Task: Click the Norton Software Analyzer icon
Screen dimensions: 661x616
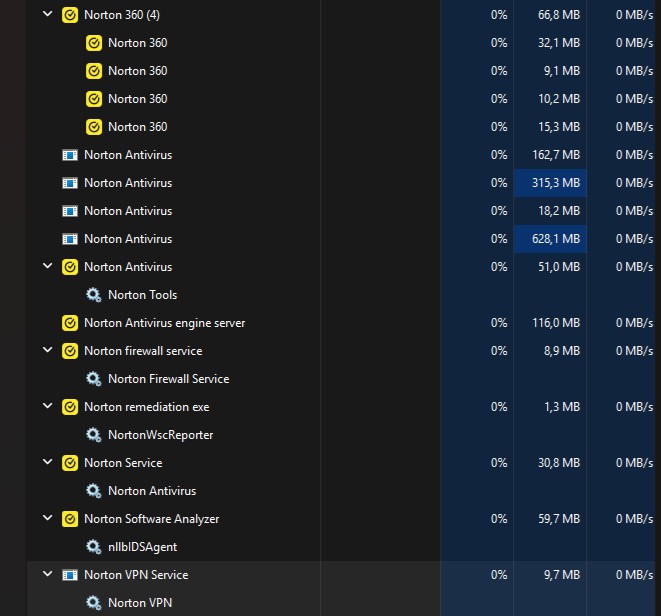Action: [70, 519]
